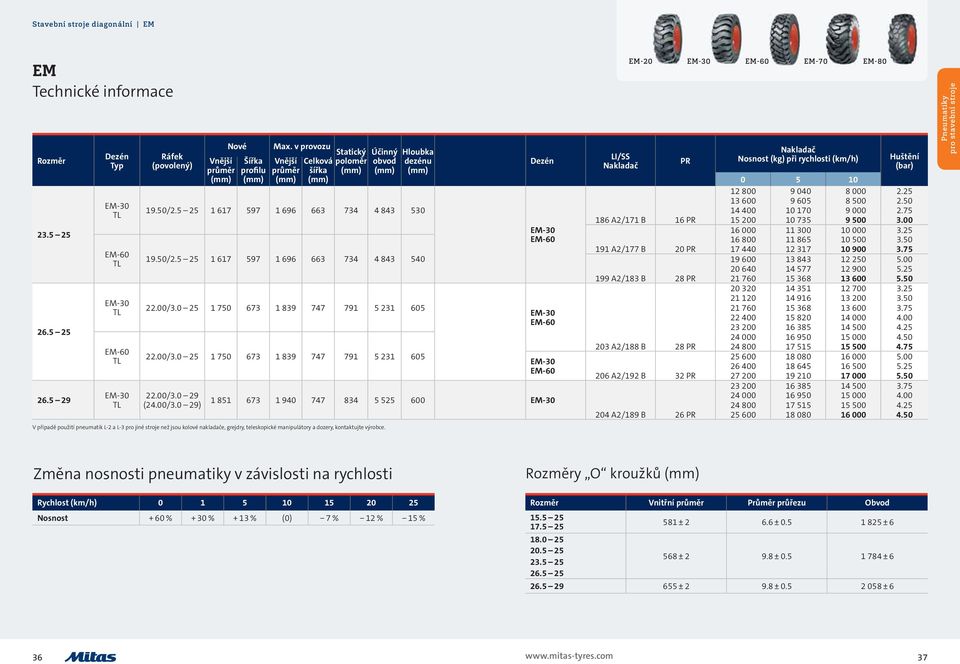960x664 pixels.
Task: Select the 16 PR ply rating
Action: pyautogui.click(x=685, y=220)
